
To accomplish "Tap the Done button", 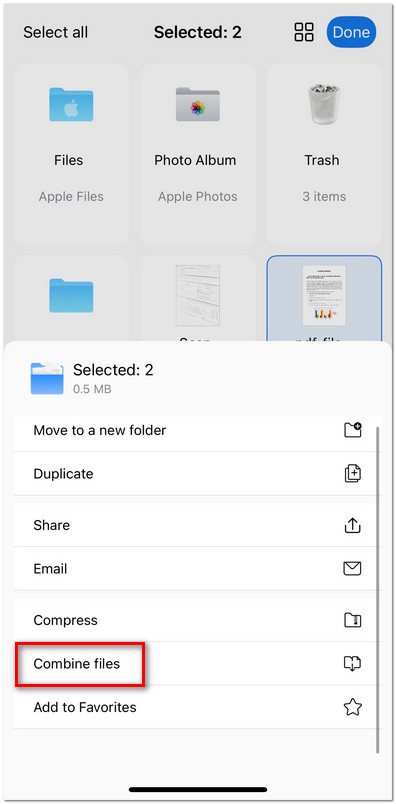I will pos(351,32).
